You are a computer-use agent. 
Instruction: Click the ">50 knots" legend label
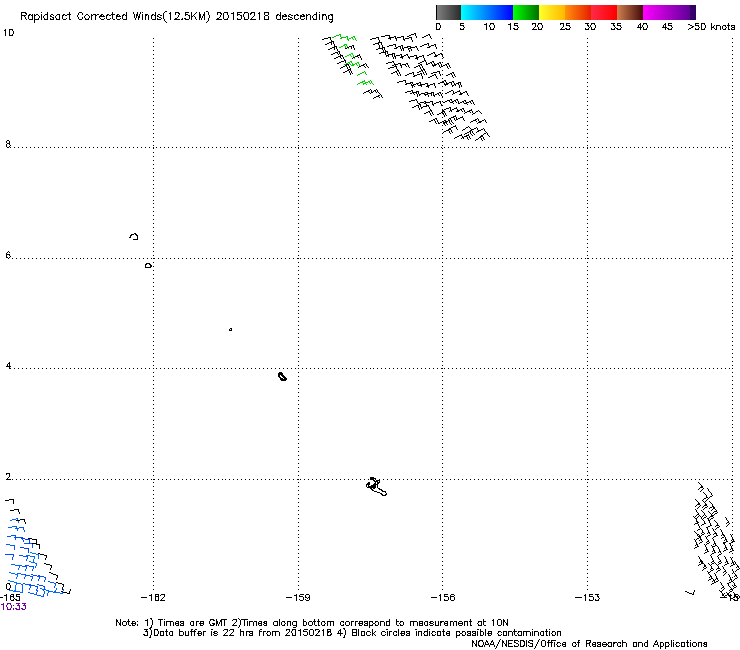pos(711,27)
